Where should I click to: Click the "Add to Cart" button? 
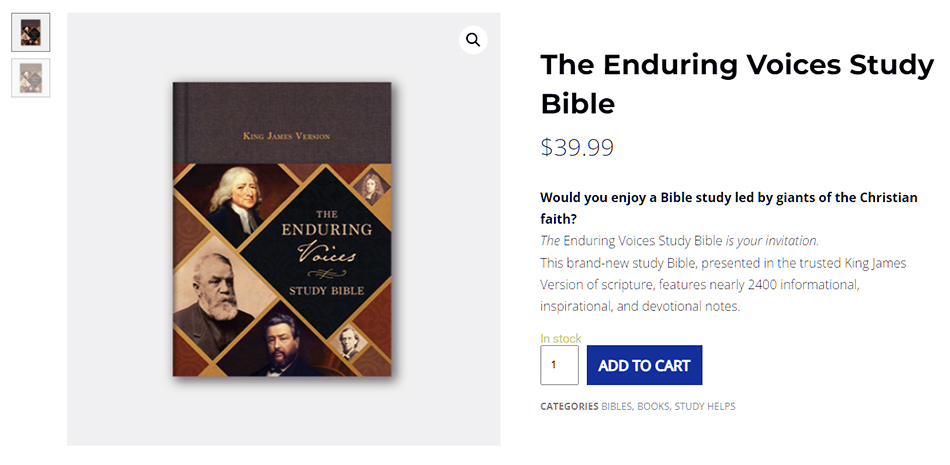[644, 365]
